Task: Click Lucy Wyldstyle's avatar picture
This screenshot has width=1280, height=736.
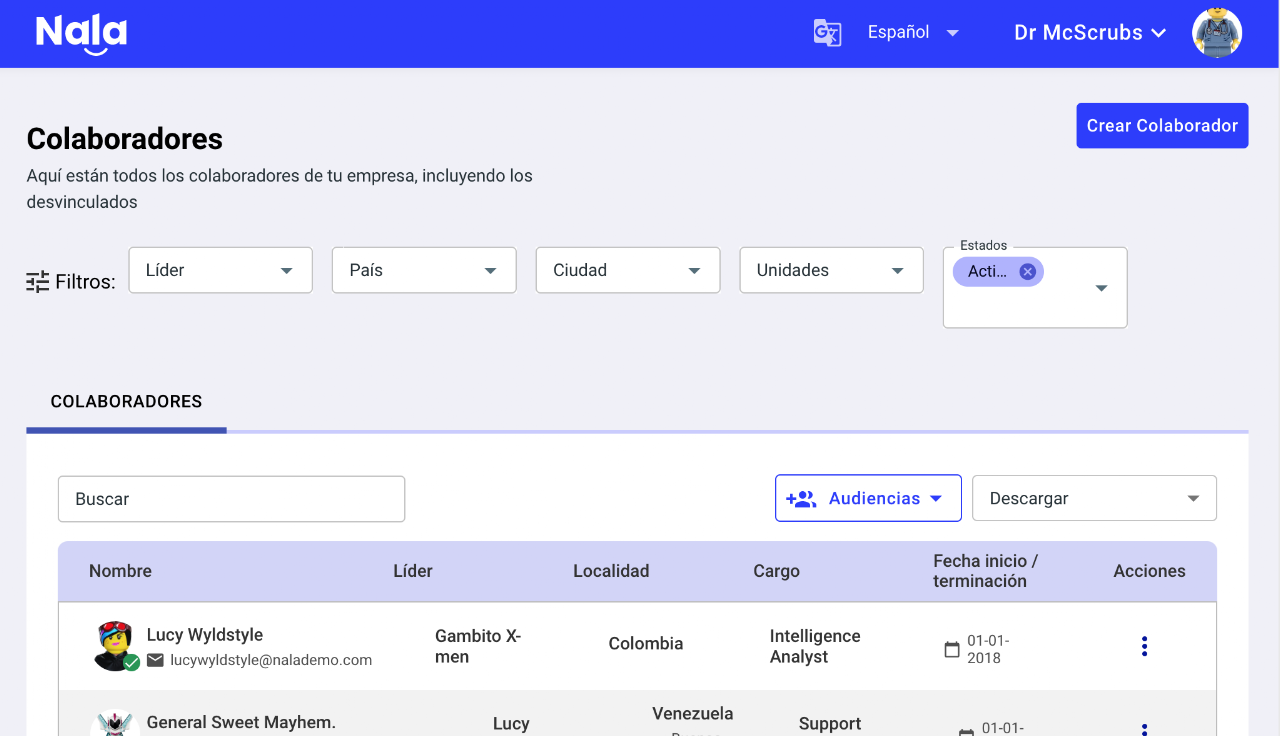Action: click(x=114, y=645)
